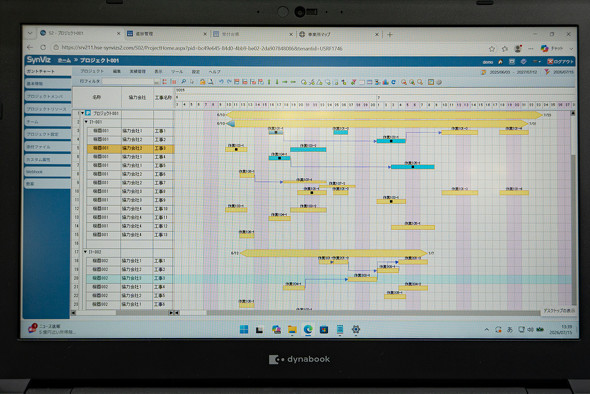Open プロジェクトリソース in the sidebar
This screenshot has height=394, width=590.
coord(47,109)
